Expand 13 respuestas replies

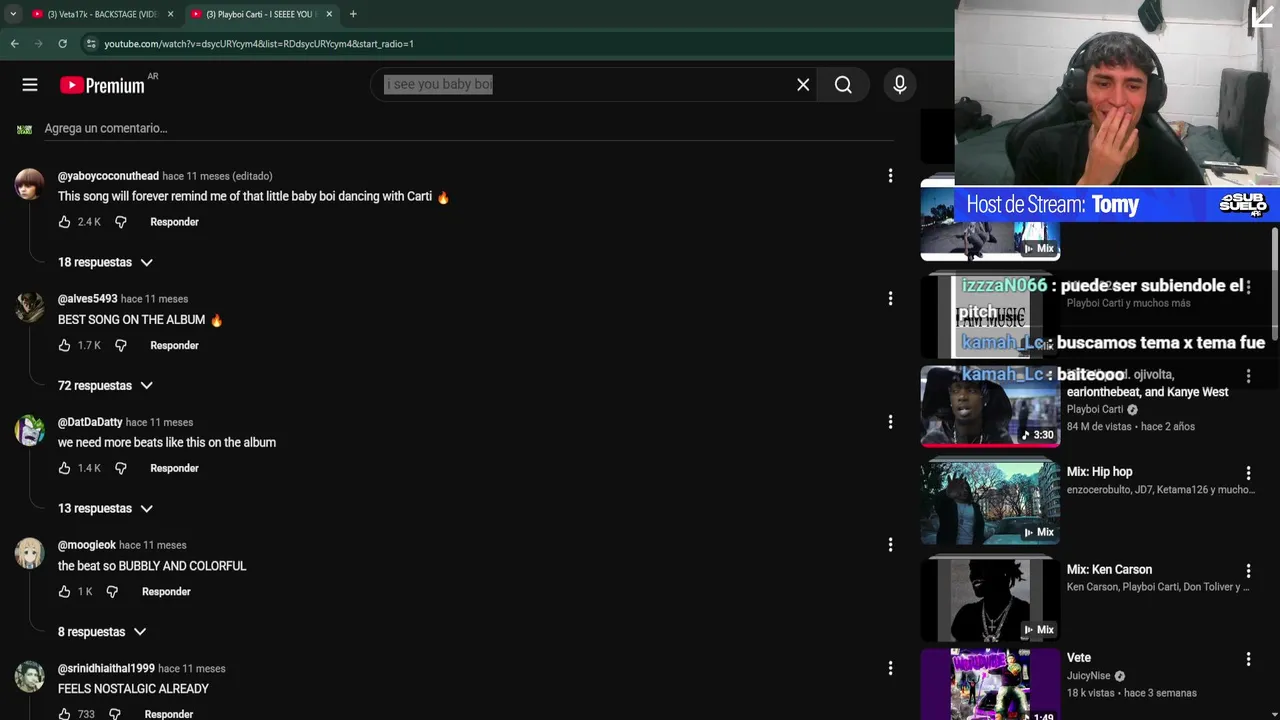pos(105,509)
